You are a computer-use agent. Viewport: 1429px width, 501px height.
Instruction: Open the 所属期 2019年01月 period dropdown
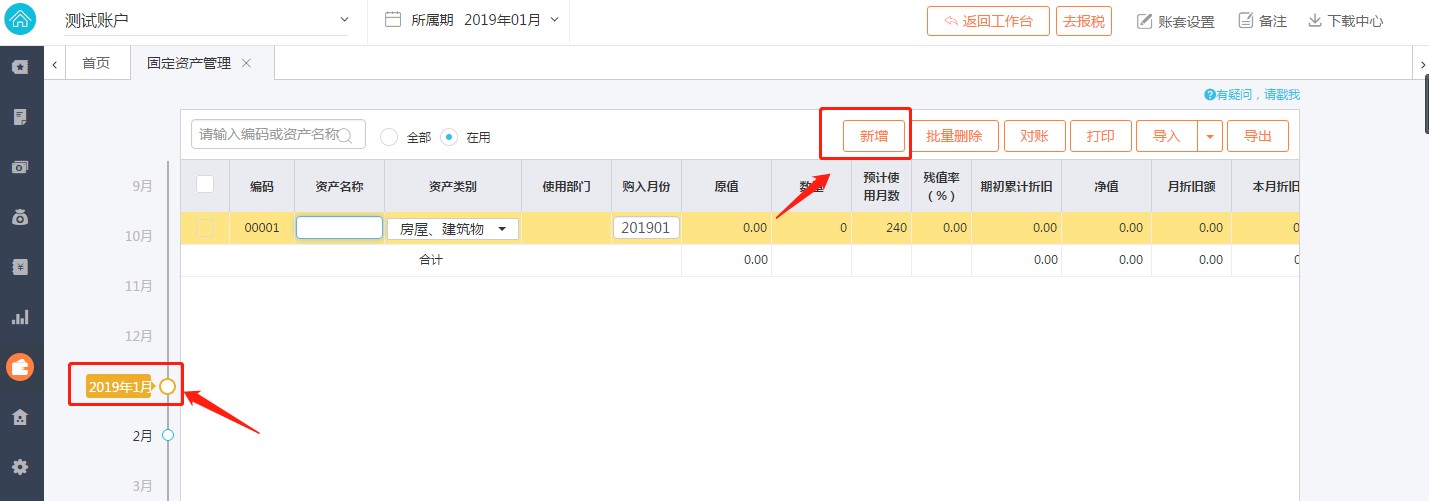coord(511,19)
